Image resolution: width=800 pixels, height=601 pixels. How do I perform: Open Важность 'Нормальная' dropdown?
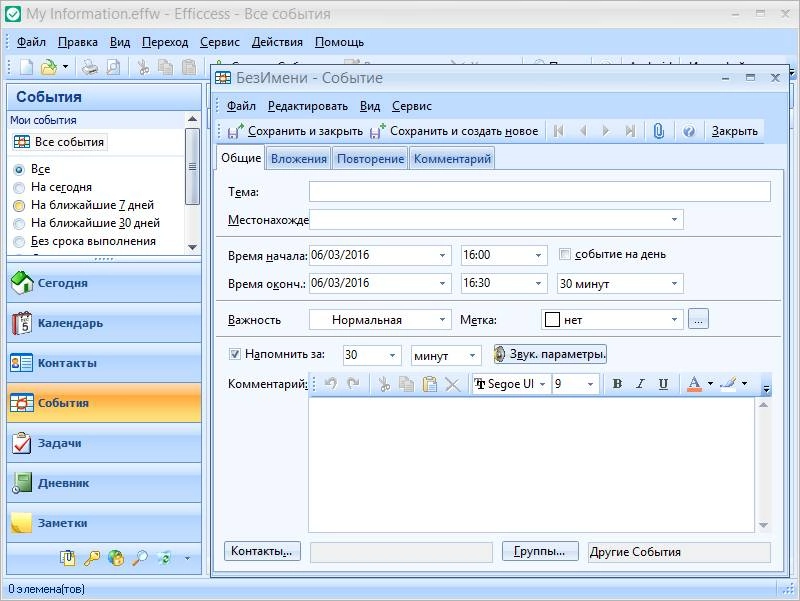click(x=442, y=320)
